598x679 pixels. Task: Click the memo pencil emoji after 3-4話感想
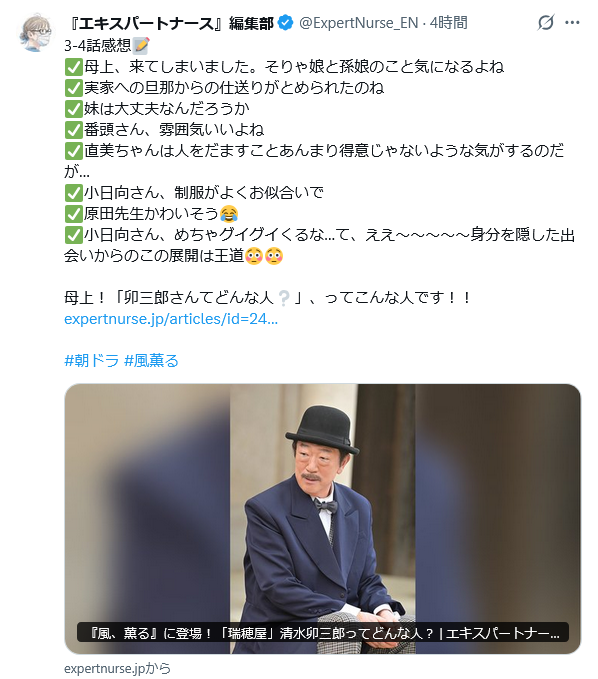[x=141, y=45]
